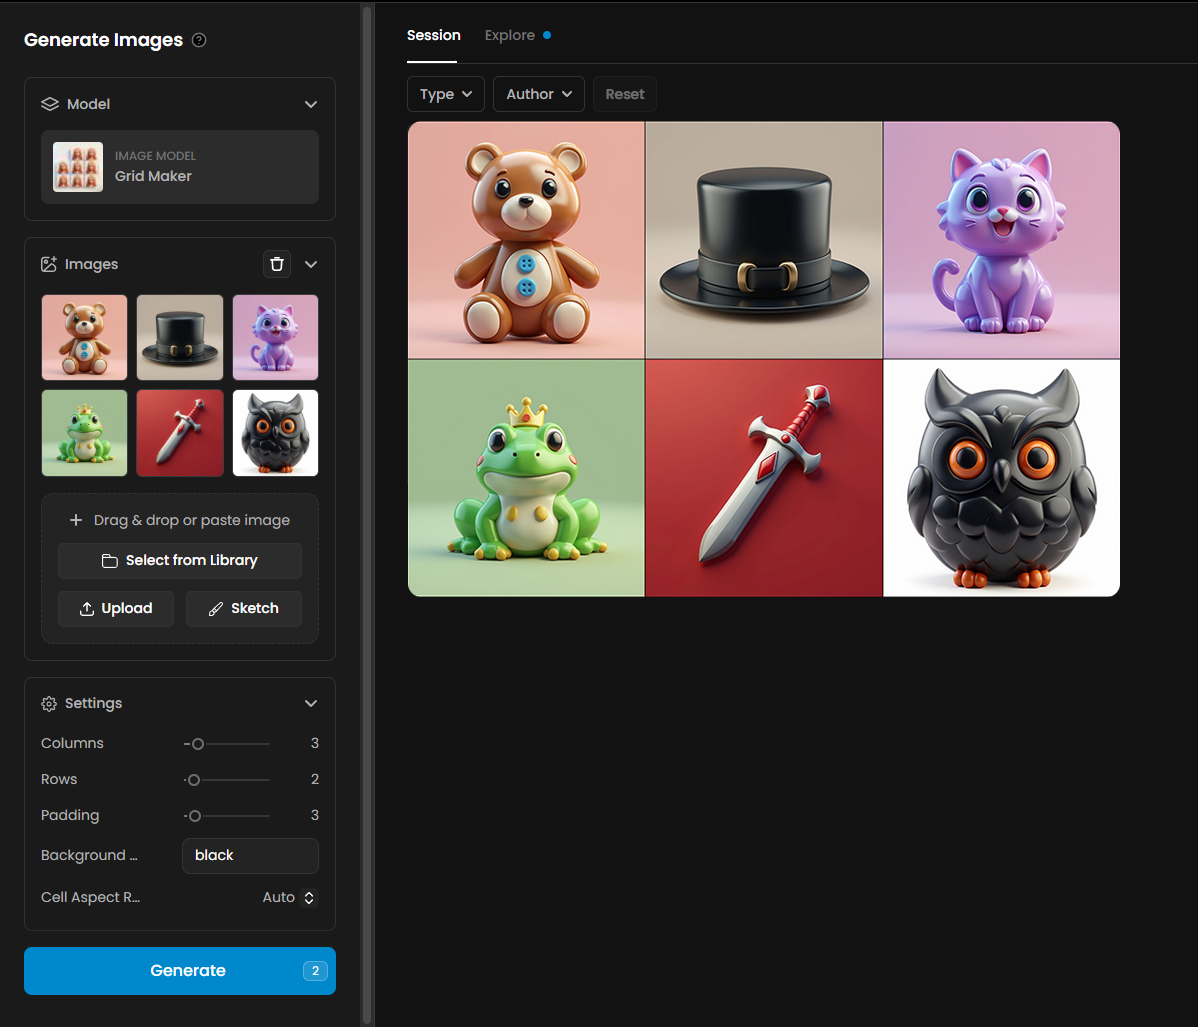This screenshot has width=1198, height=1027.
Task: Click the Grid Maker model thumbnail icon
Action: coord(78,167)
